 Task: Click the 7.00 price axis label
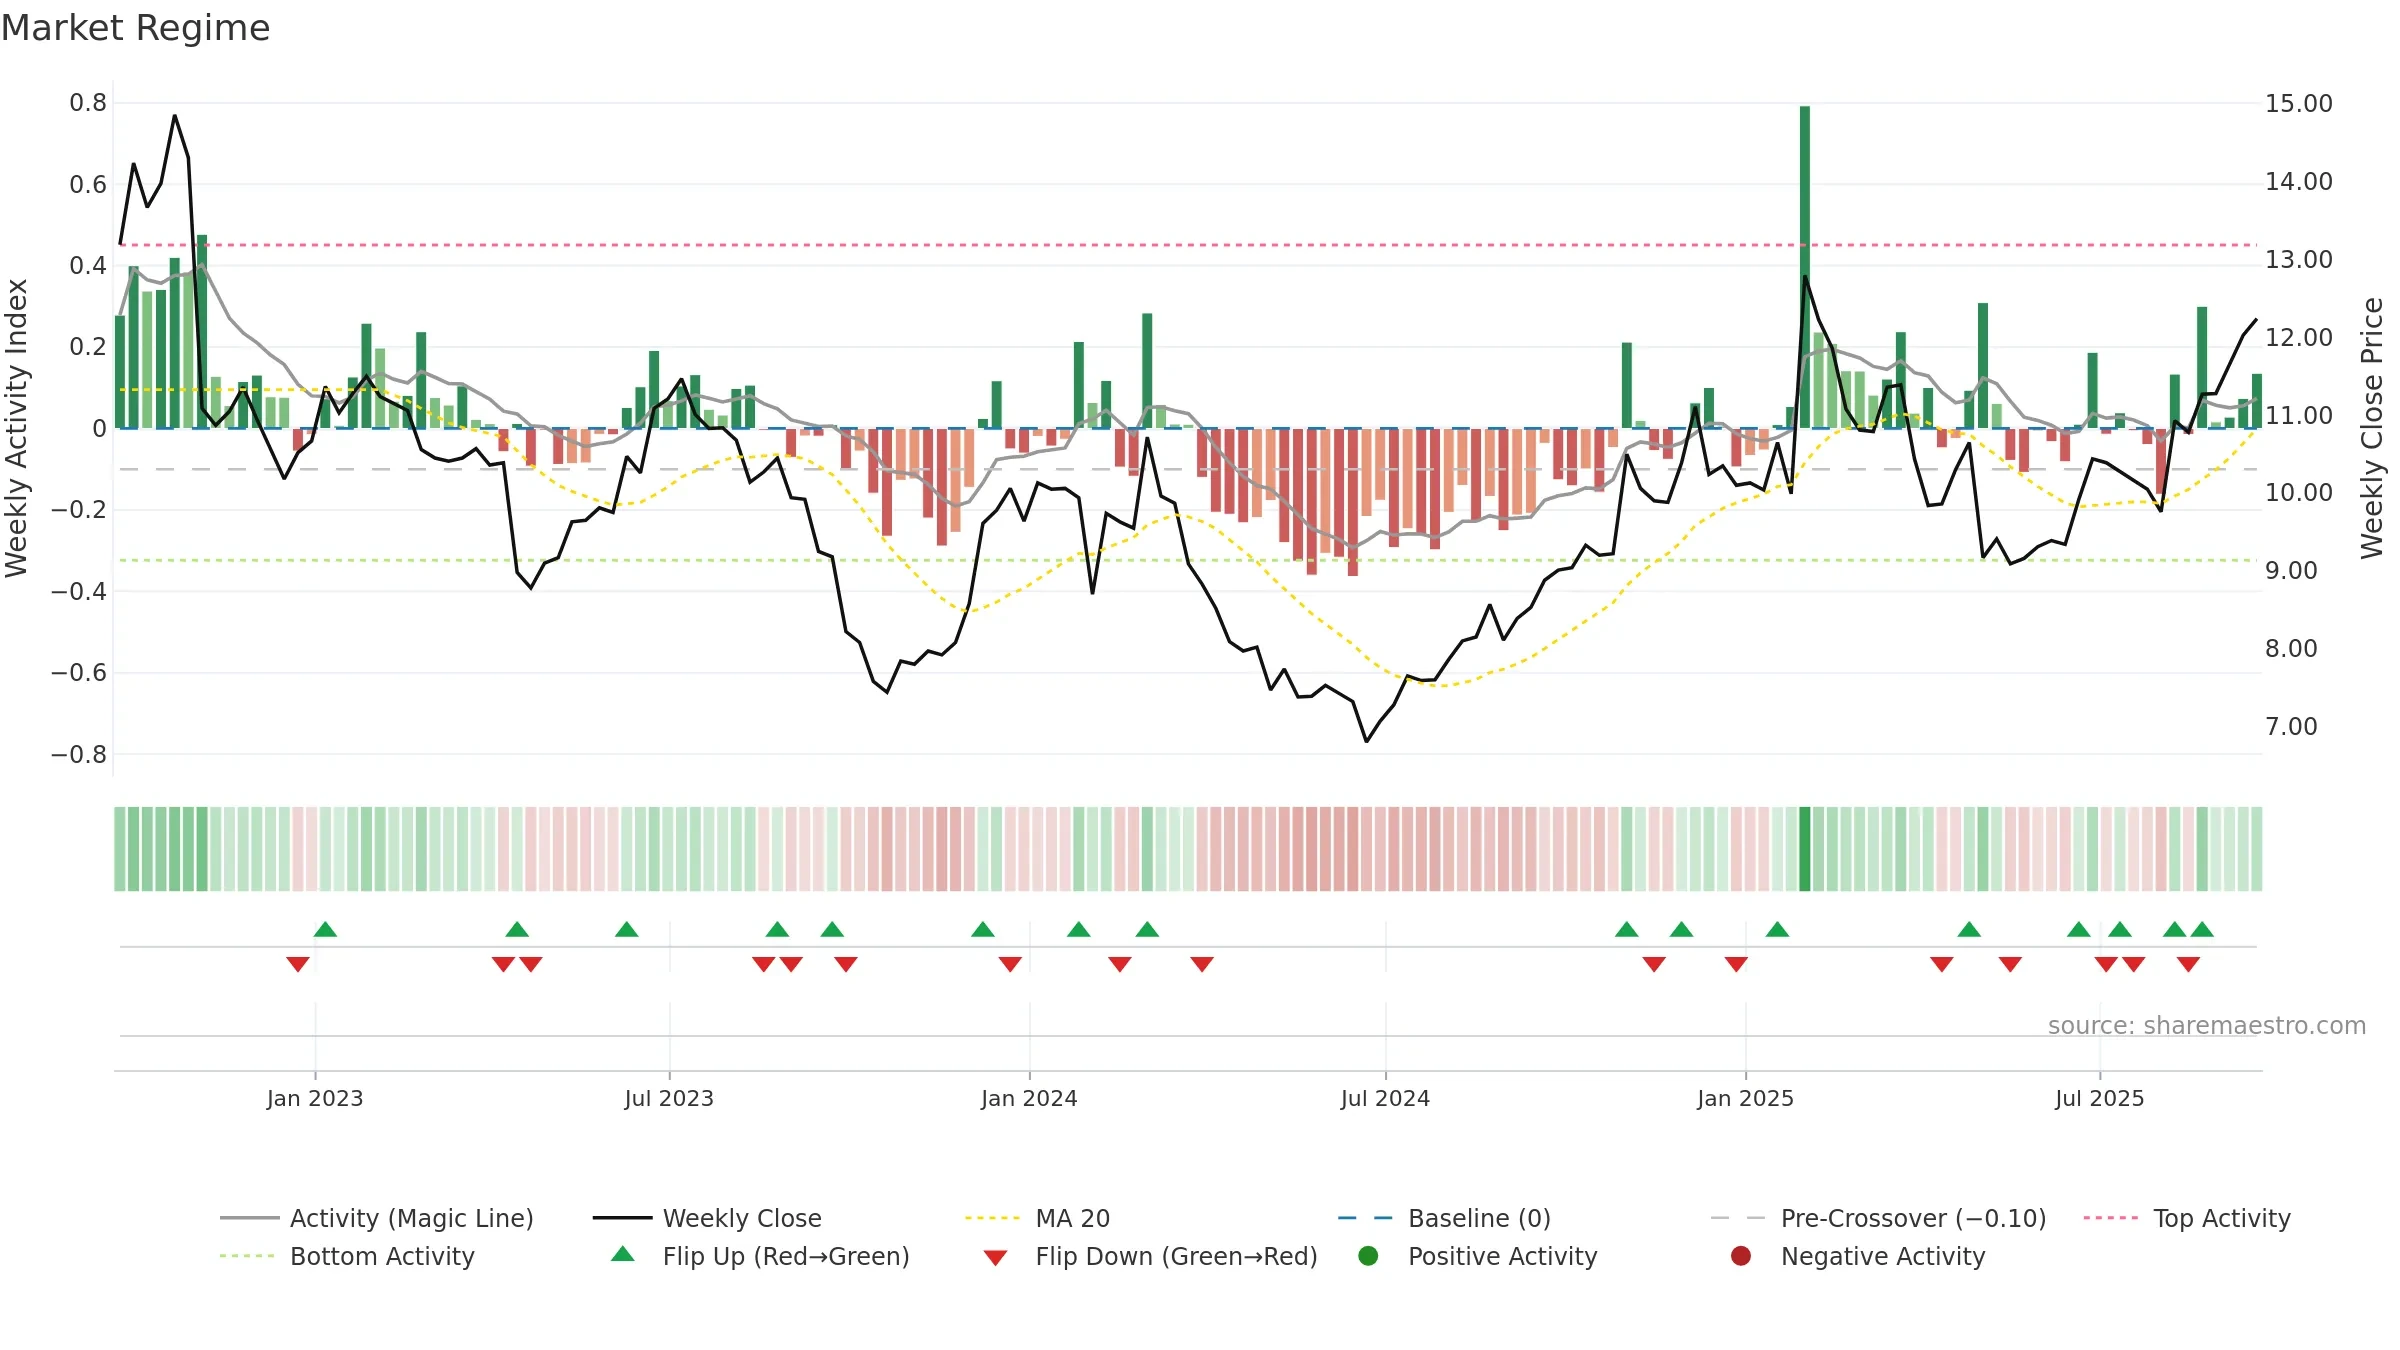(2291, 726)
